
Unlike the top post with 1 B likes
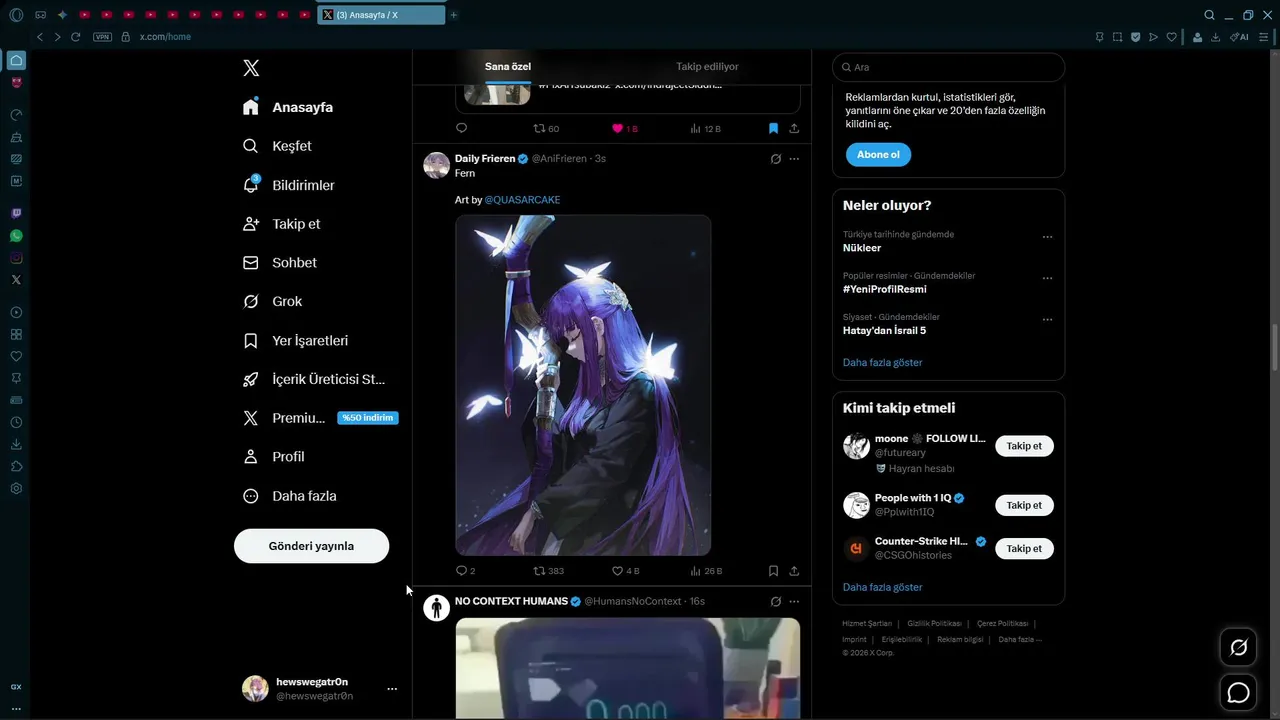coord(624,129)
